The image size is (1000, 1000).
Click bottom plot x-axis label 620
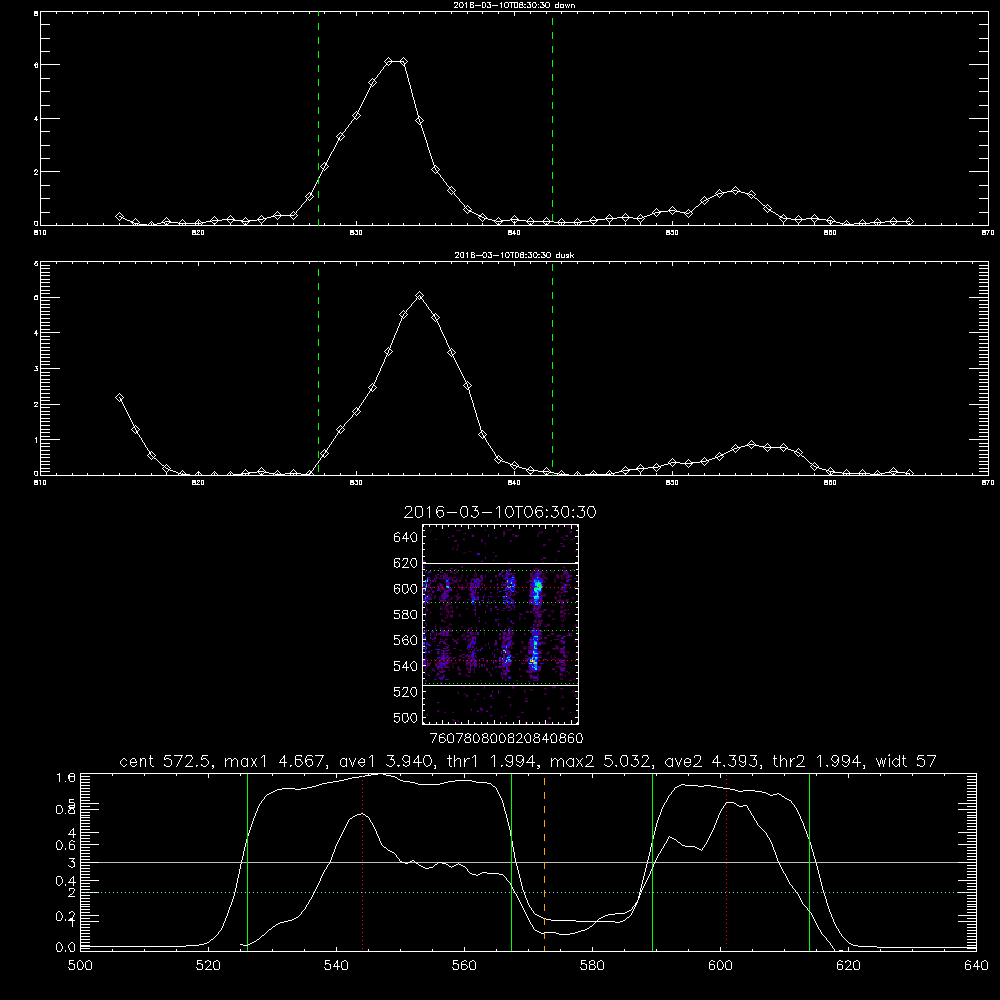coord(848,966)
